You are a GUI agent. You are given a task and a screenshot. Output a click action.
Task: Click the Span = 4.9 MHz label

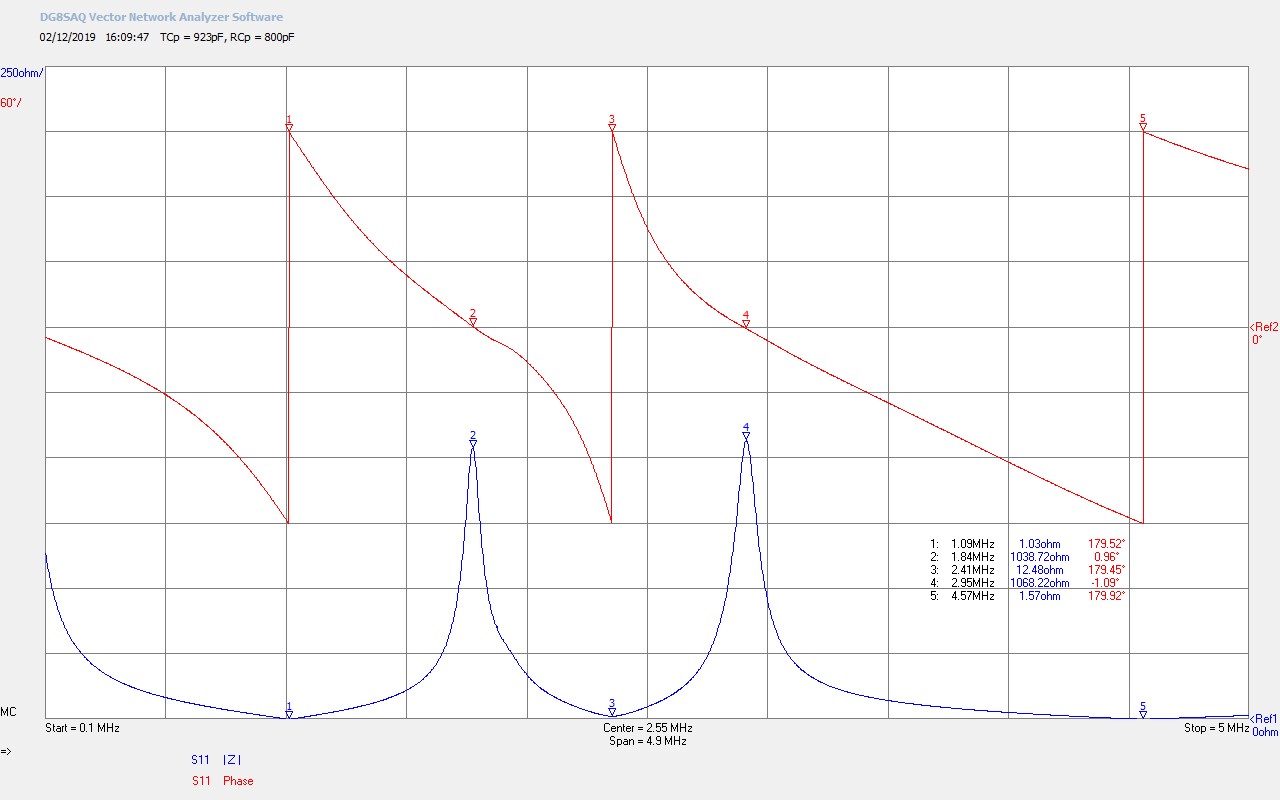[647, 741]
